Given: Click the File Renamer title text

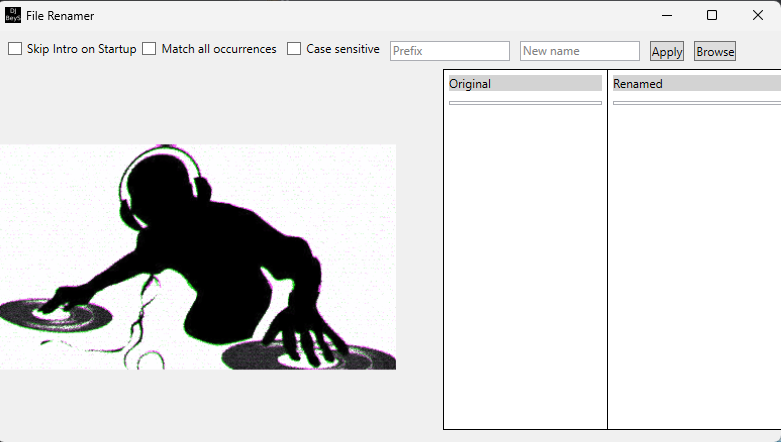Looking at the screenshot, I should pos(60,16).
